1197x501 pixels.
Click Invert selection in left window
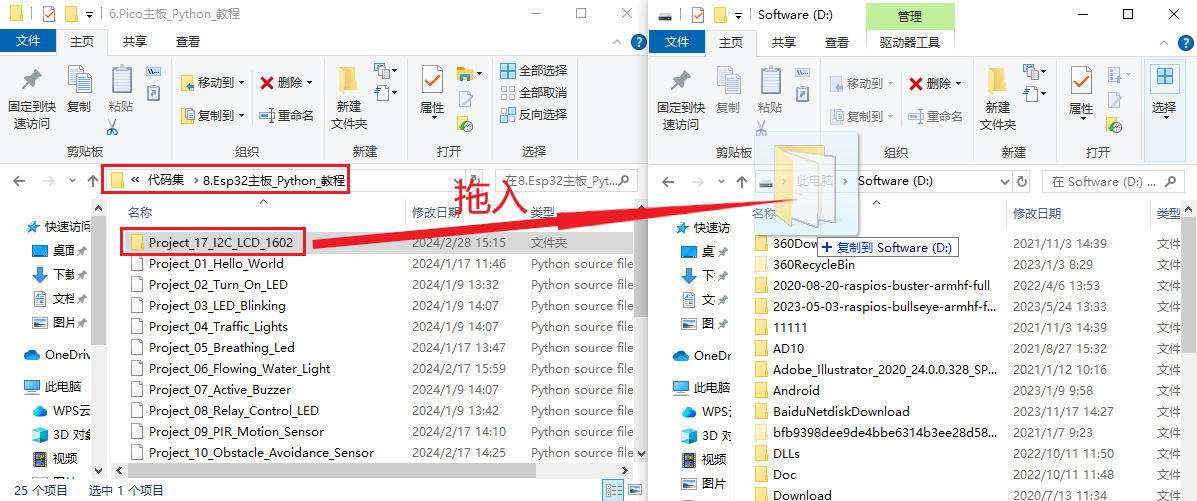coord(534,115)
